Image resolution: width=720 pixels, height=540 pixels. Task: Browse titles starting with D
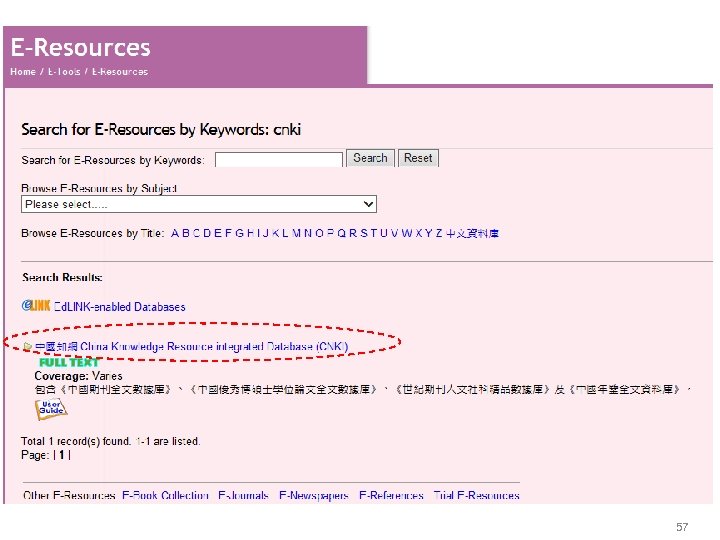(x=207, y=233)
